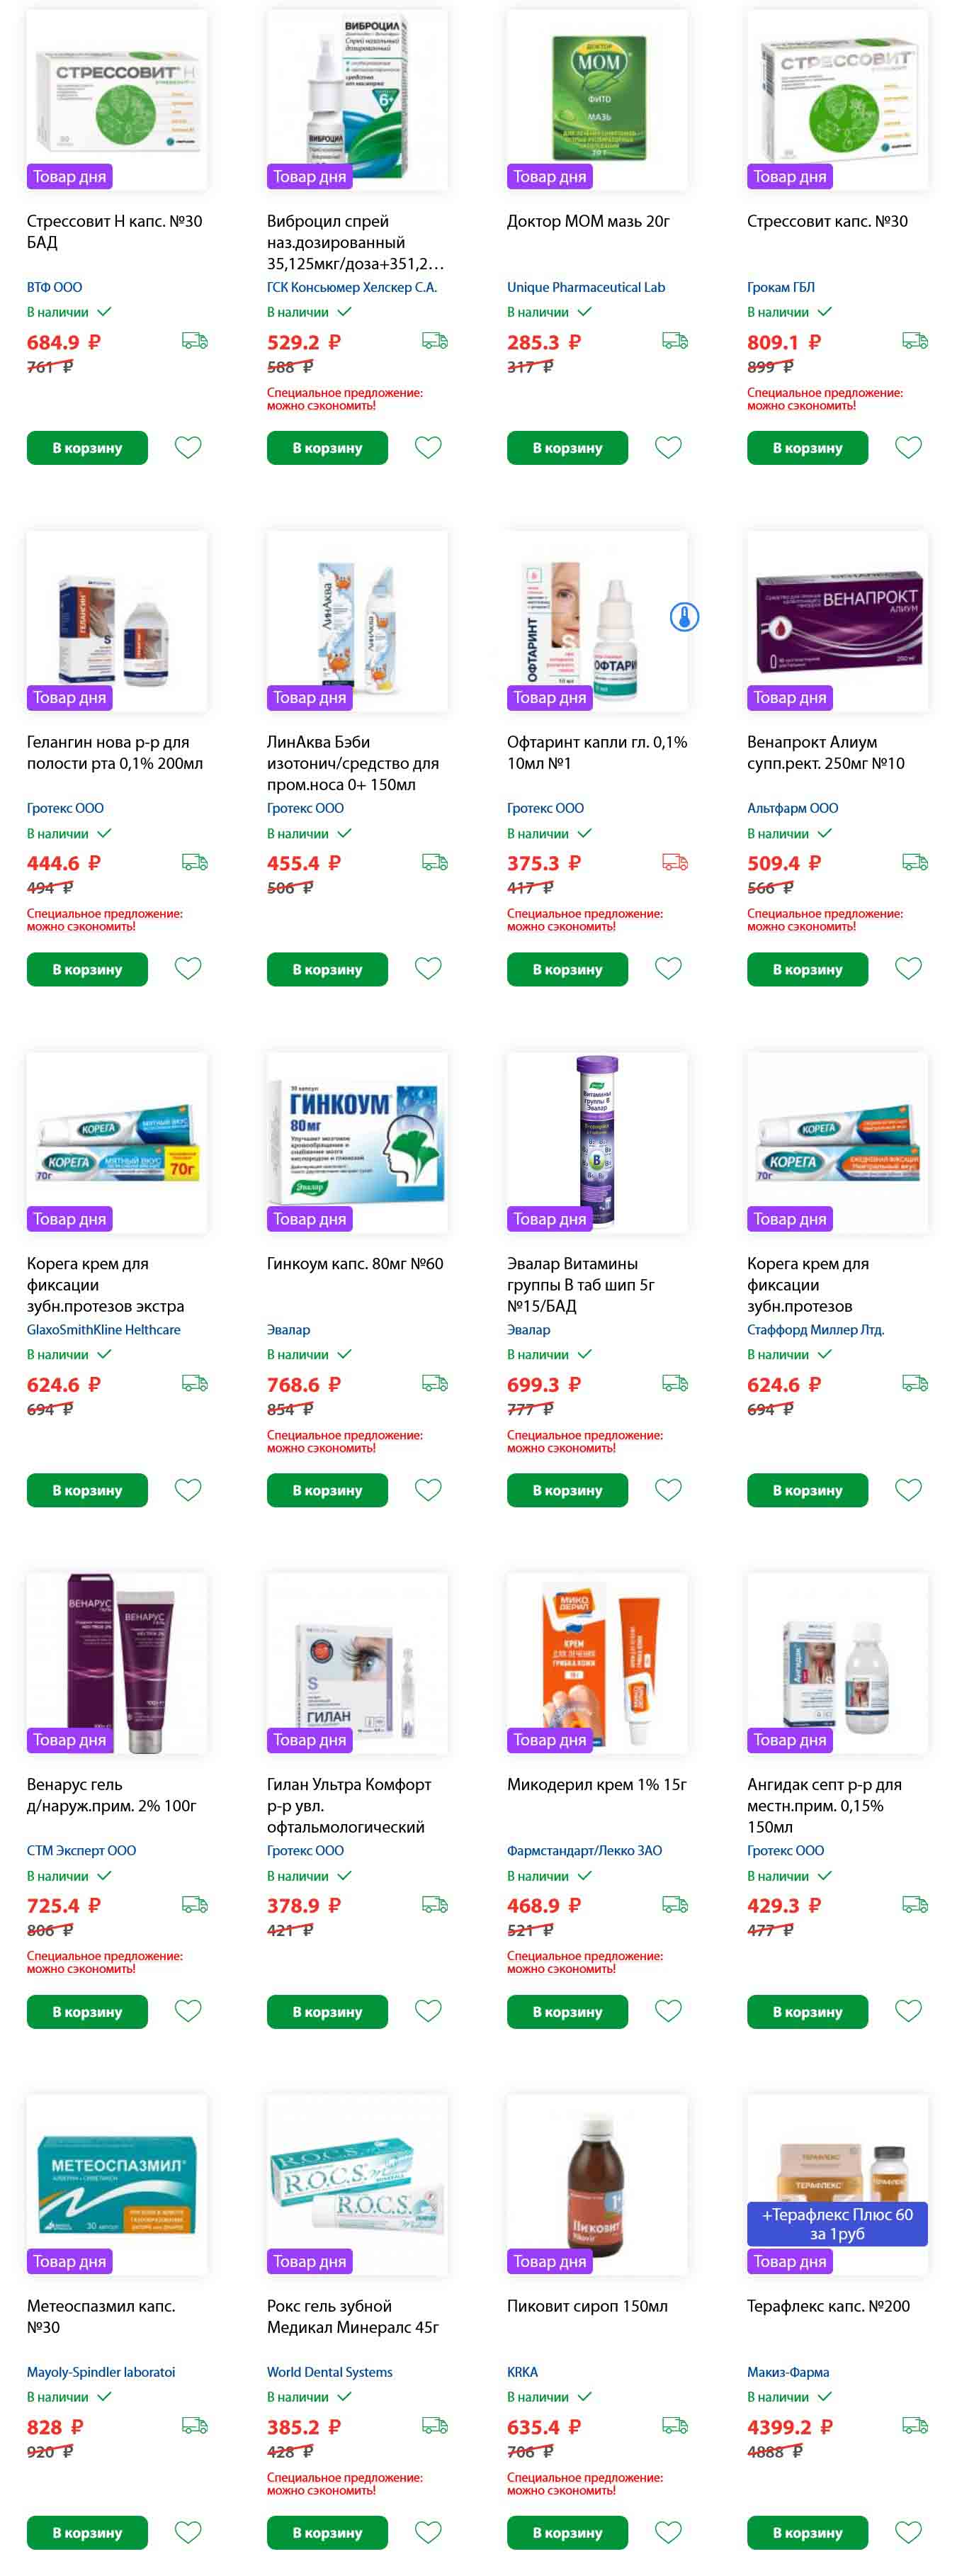Click delivery truck icon for Доктор МОМ
The width and height of the screenshot is (957, 2576).
(675, 341)
